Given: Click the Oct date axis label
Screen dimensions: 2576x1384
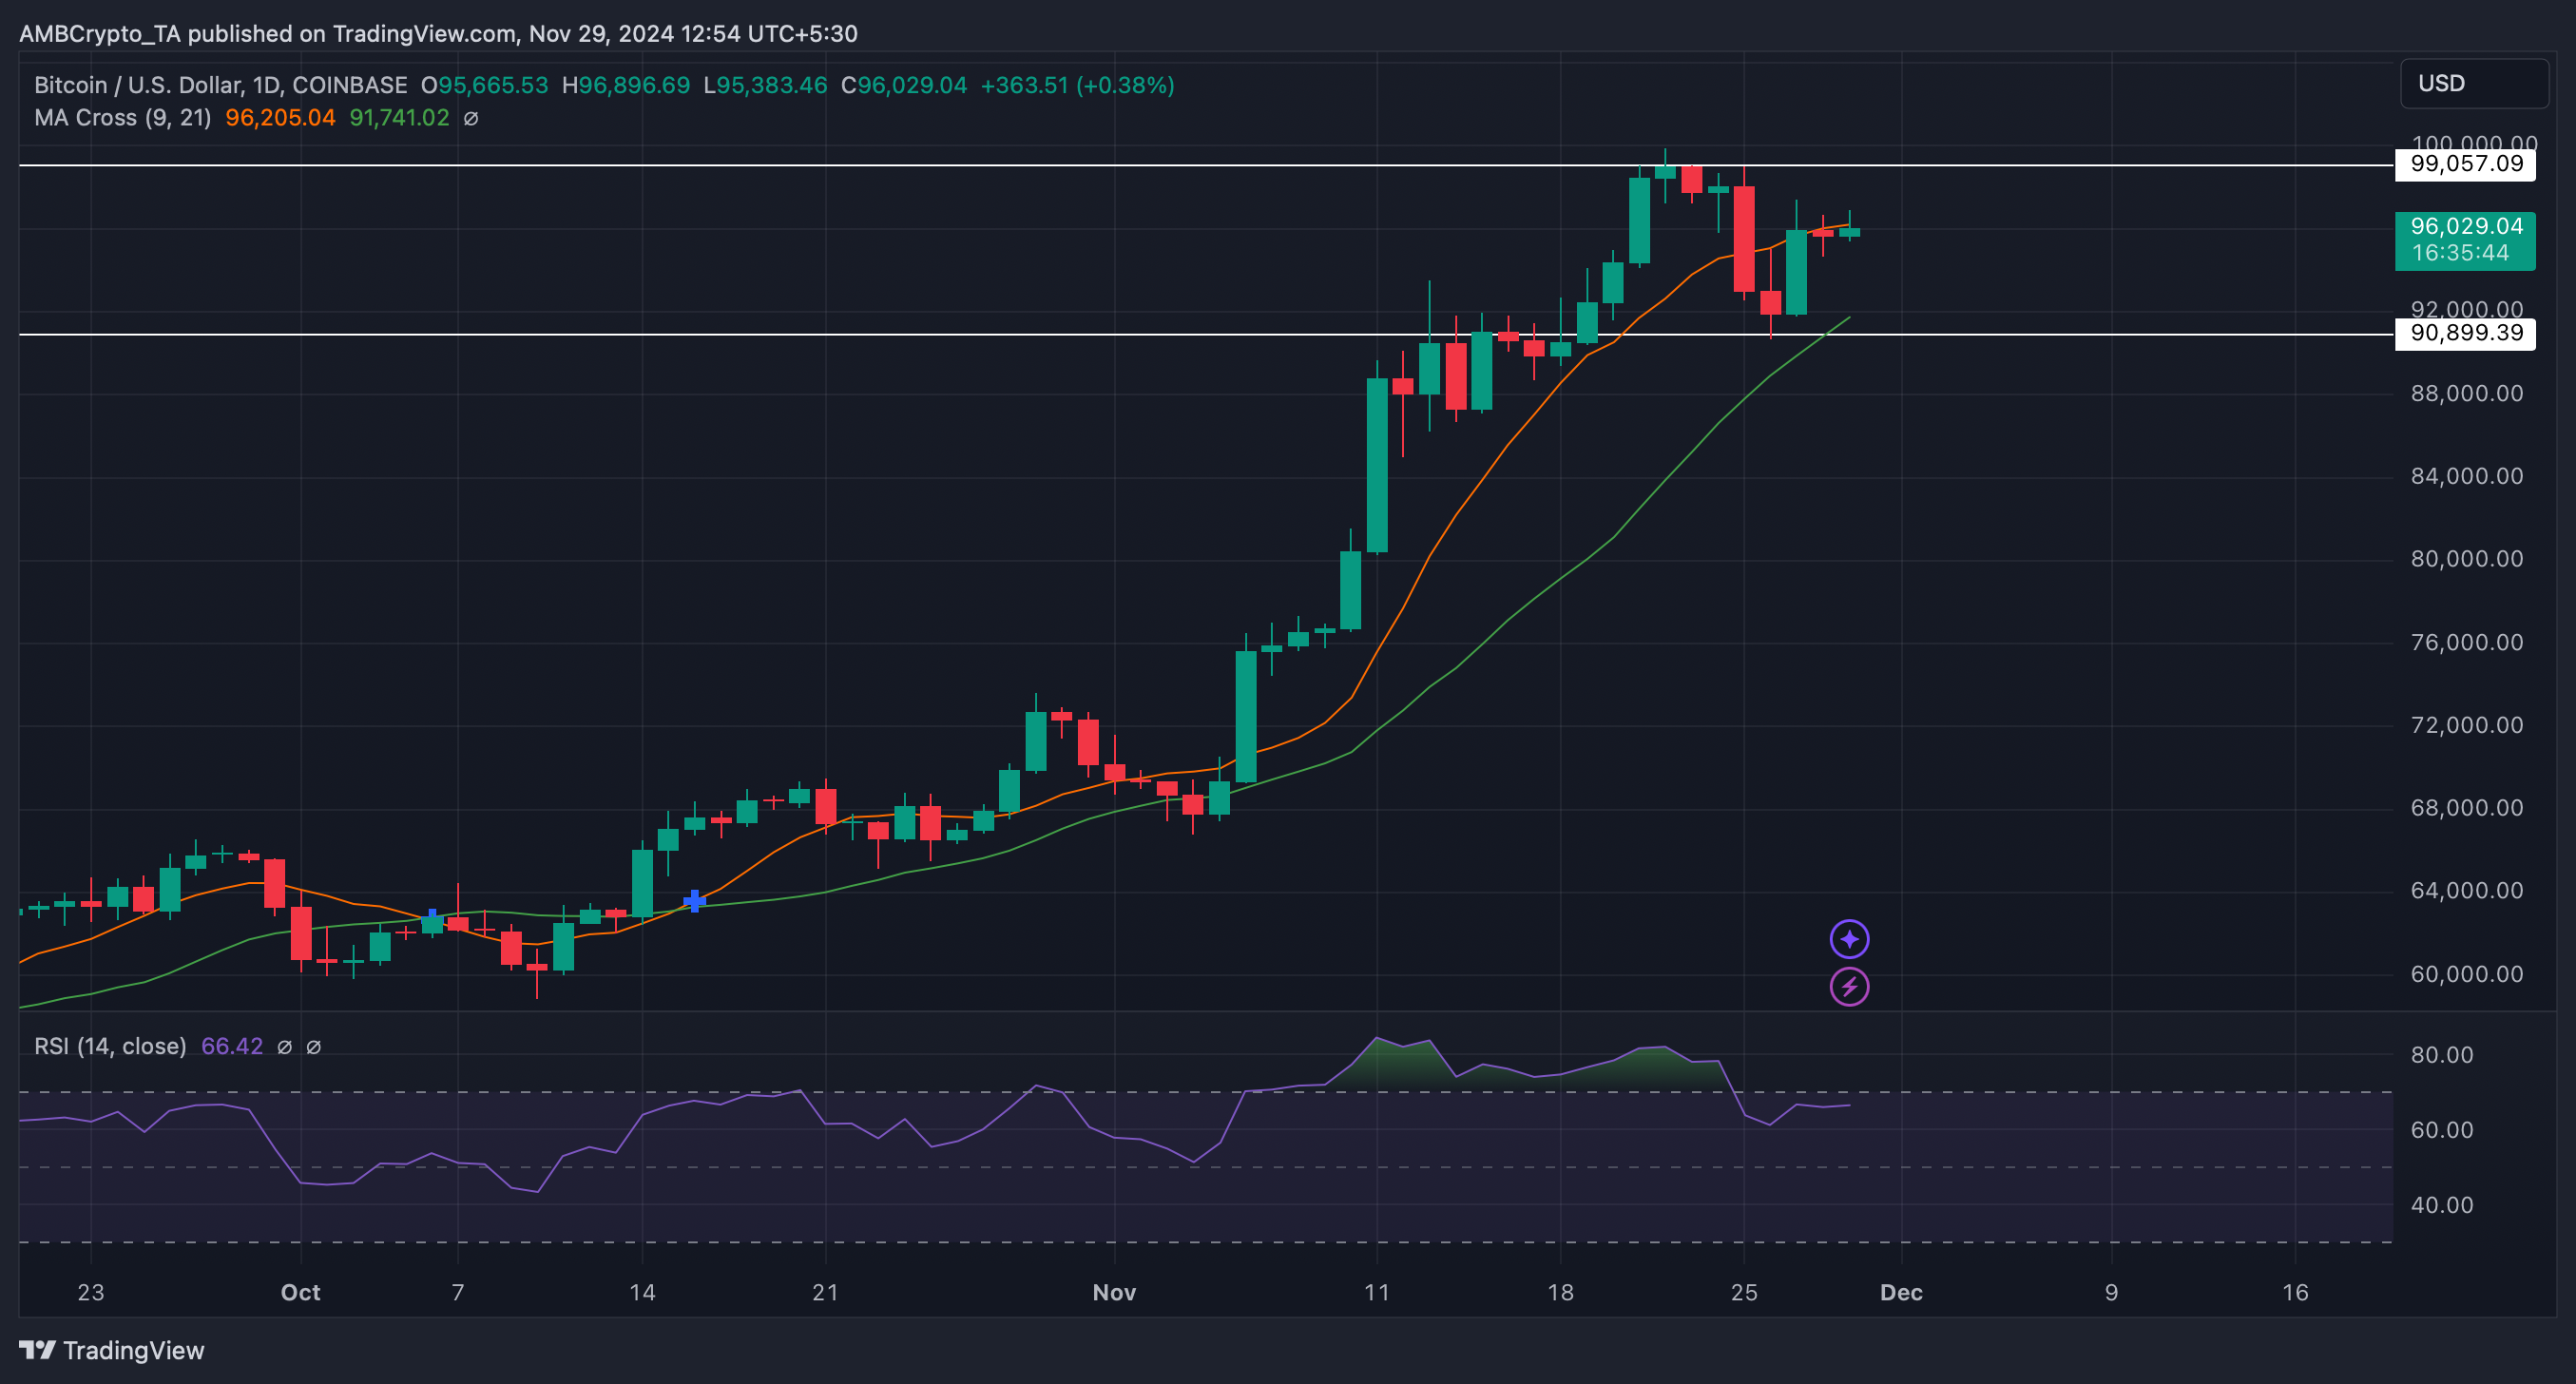Looking at the screenshot, I should pyautogui.click(x=300, y=1292).
